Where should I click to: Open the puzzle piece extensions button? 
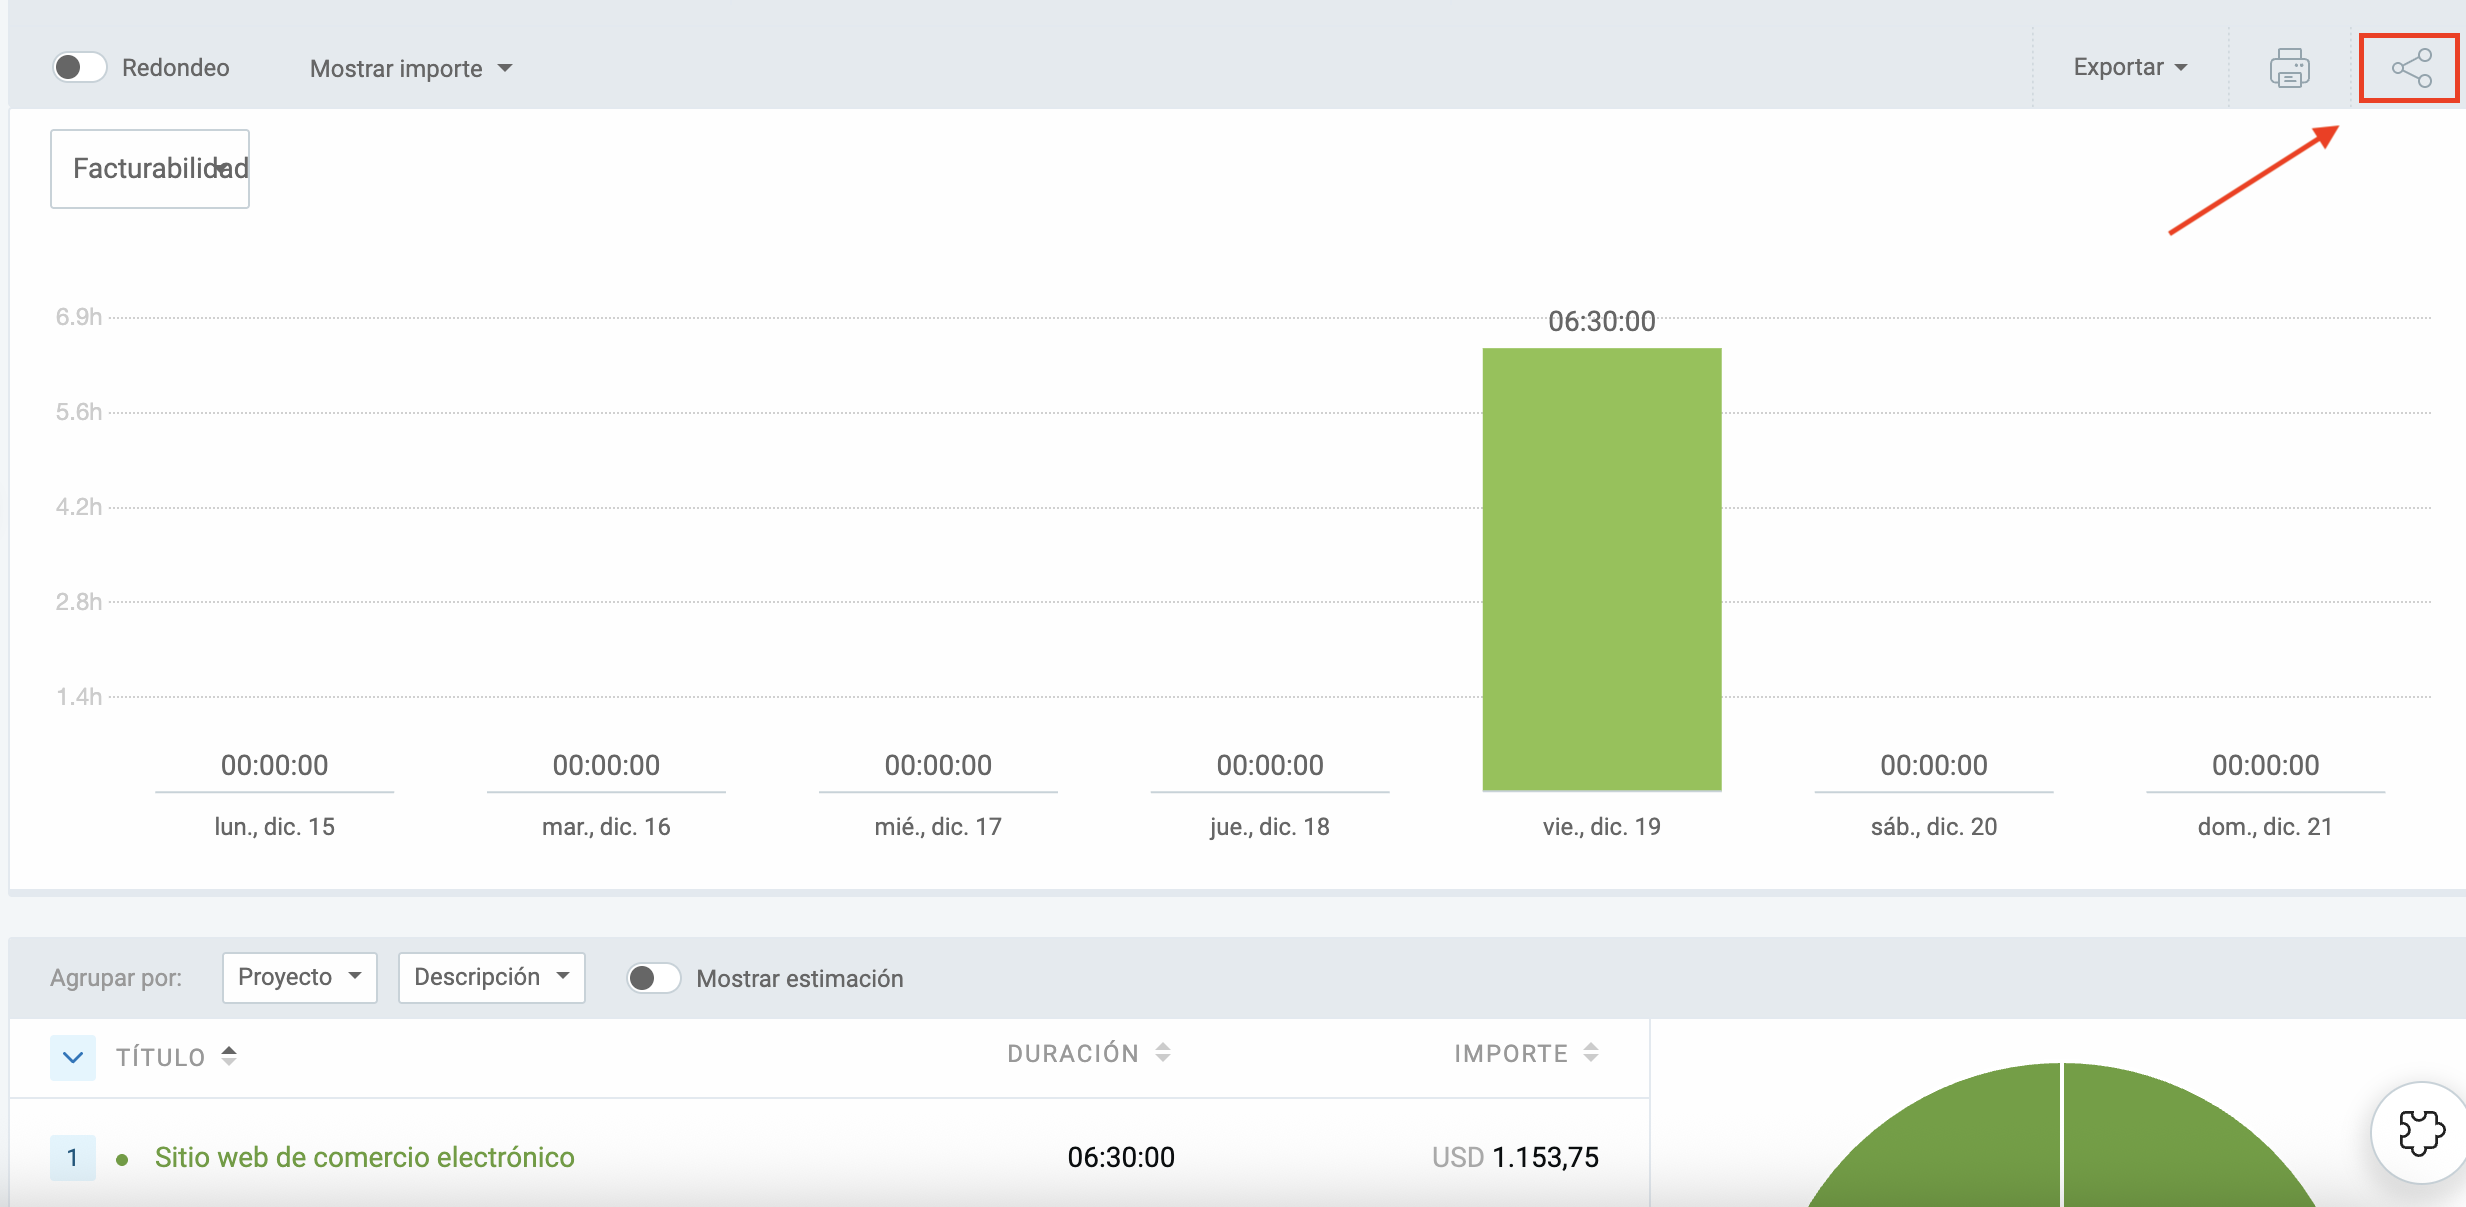2421,1133
